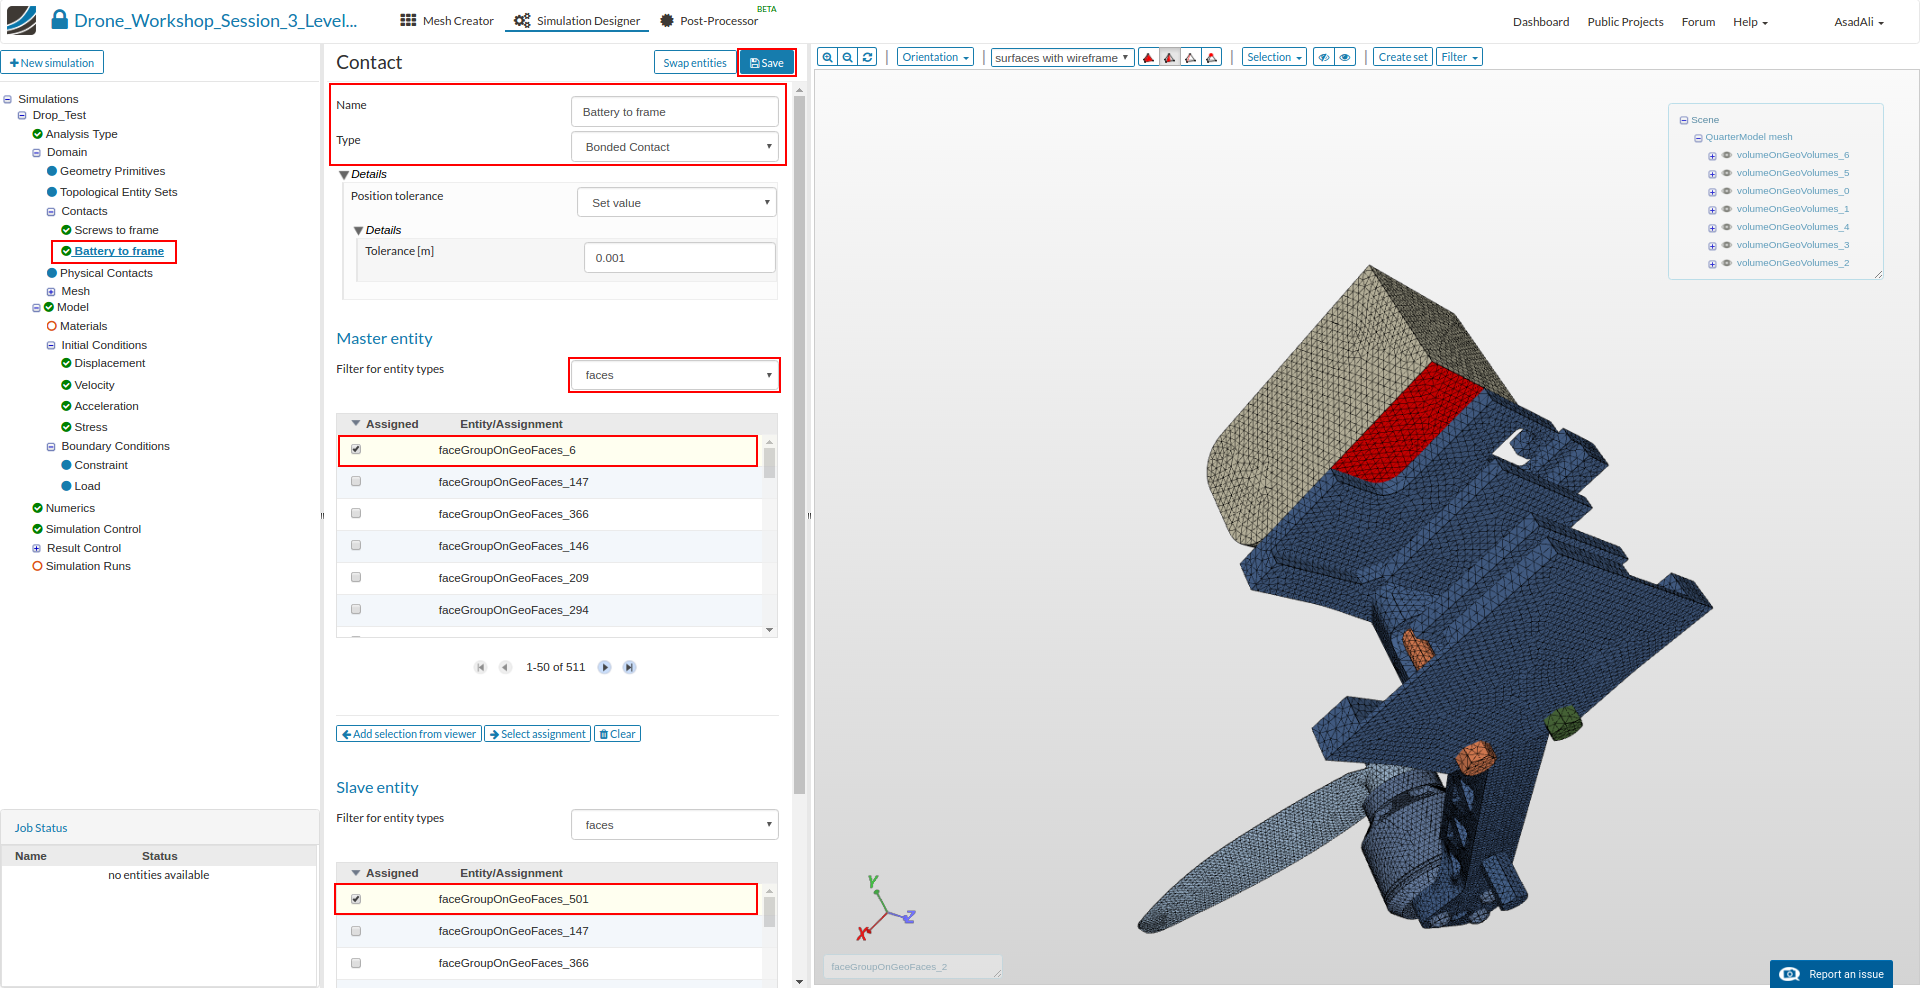The height and width of the screenshot is (988, 1920).
Task: Check master faceGroupOnGeoFaces_209 checkbox
Action: (356, 578)
